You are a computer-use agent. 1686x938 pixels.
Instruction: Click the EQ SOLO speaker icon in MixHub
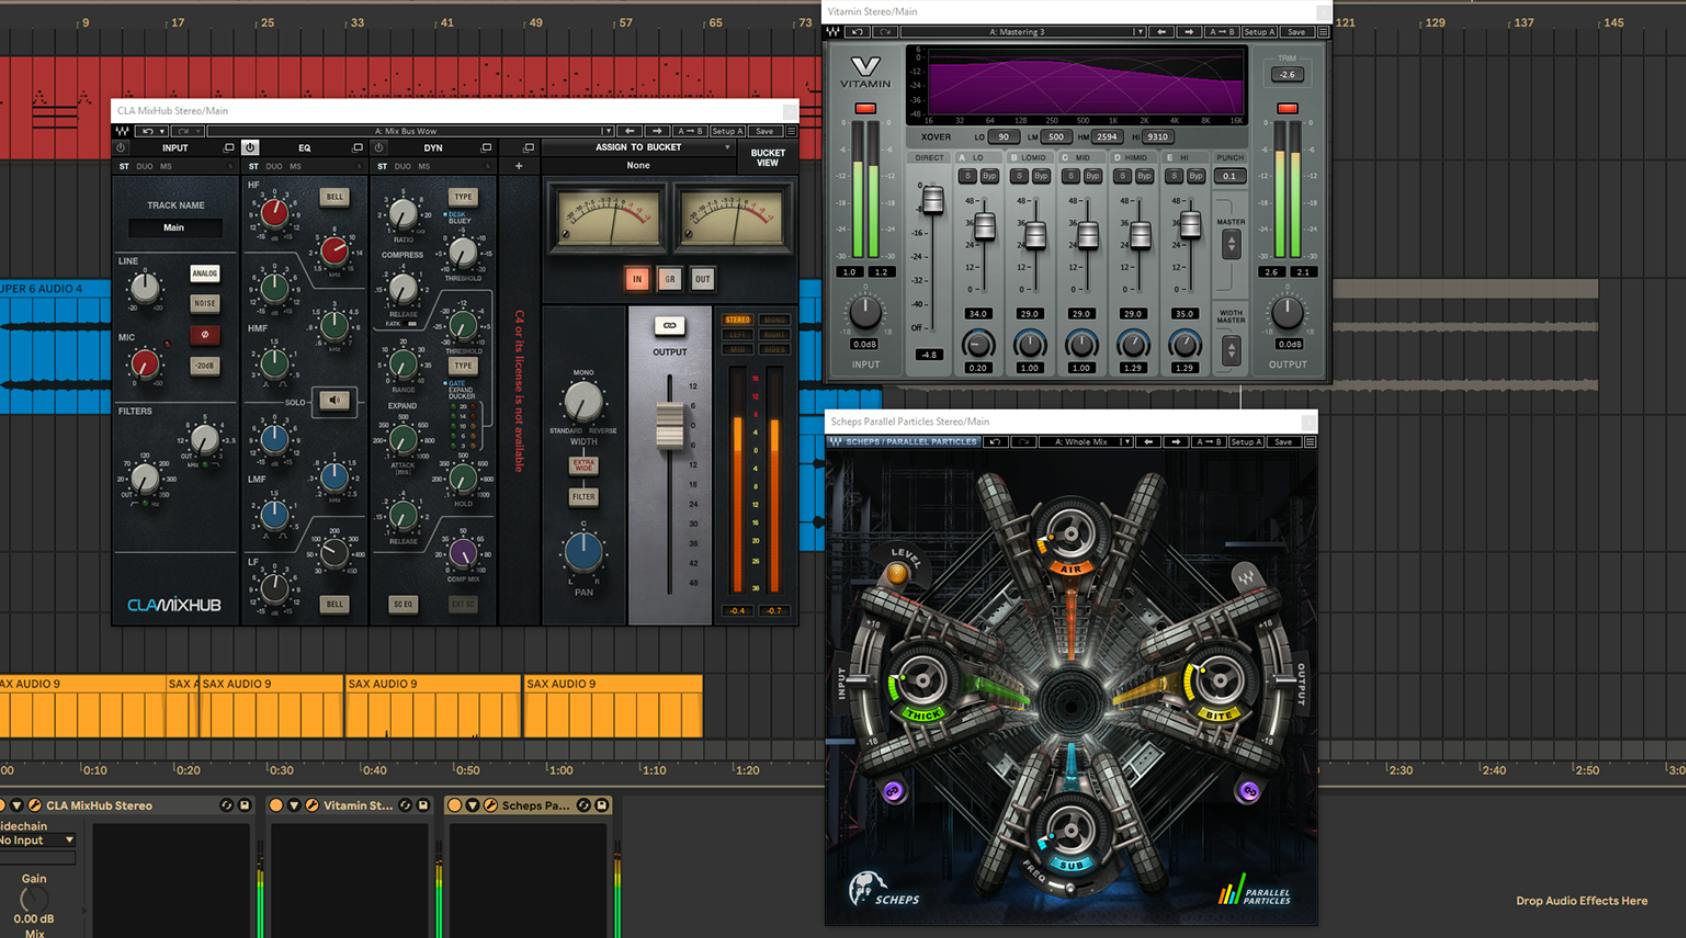334,401
